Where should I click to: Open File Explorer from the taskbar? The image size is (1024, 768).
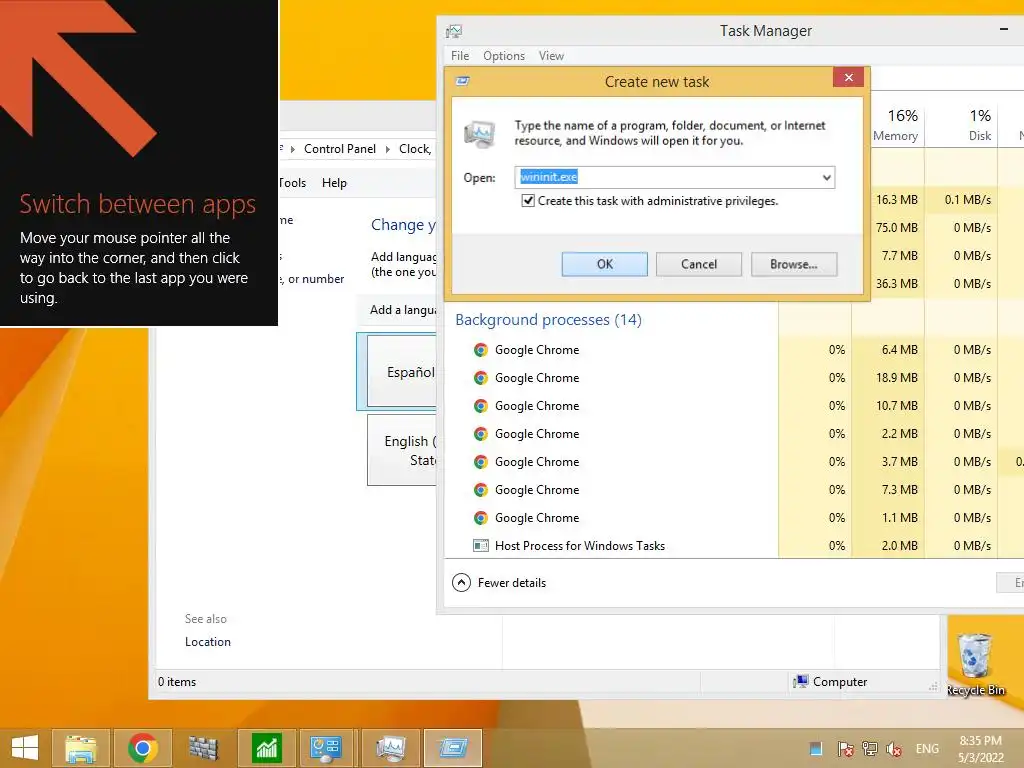pos(80,748)
